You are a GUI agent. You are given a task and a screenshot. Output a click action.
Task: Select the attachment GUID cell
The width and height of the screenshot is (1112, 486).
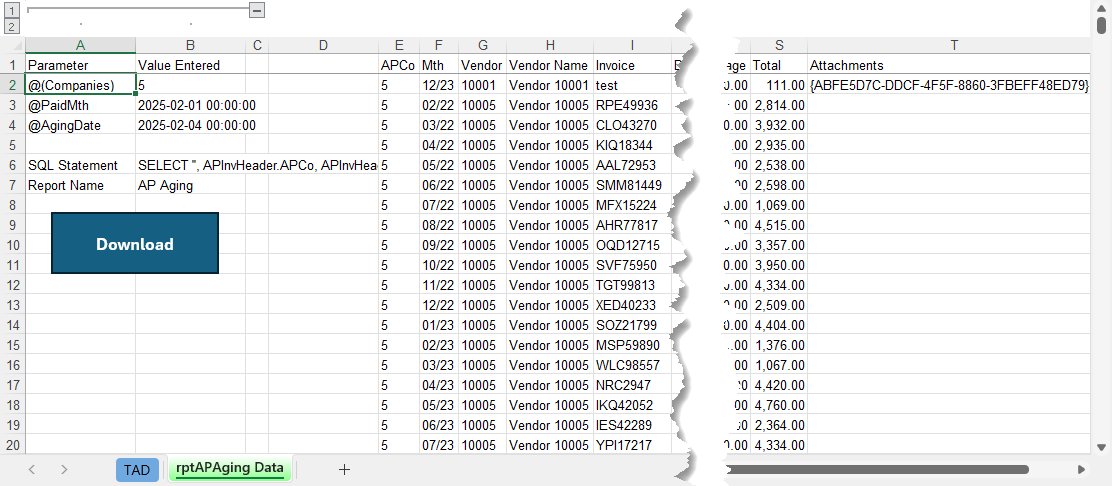[949, 85]
